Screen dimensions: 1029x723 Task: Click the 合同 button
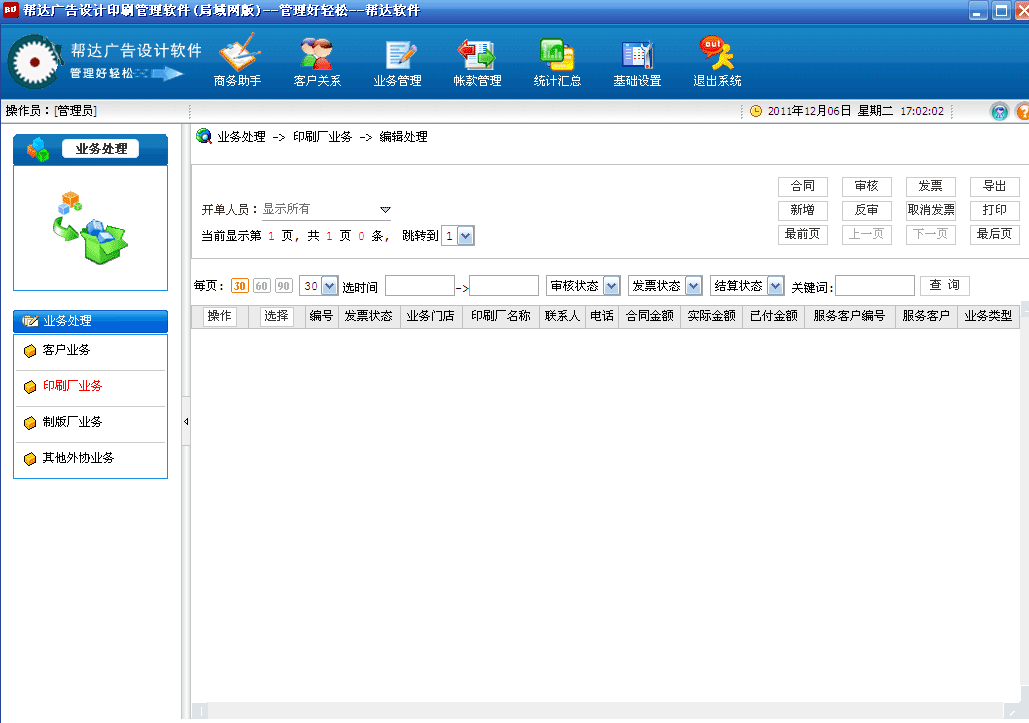pyautogui.click(x=803, y=186)
